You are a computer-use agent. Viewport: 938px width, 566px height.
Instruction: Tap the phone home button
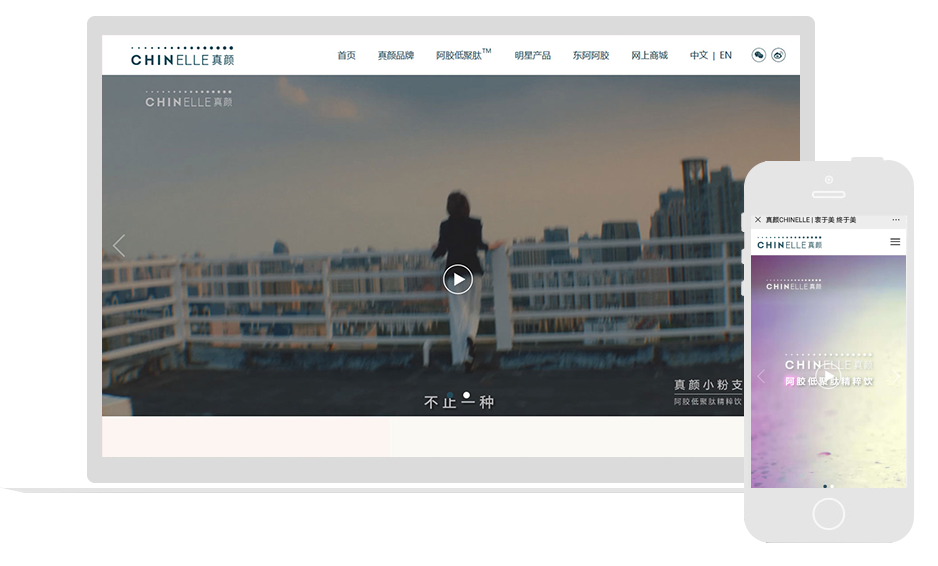[829, 513]
